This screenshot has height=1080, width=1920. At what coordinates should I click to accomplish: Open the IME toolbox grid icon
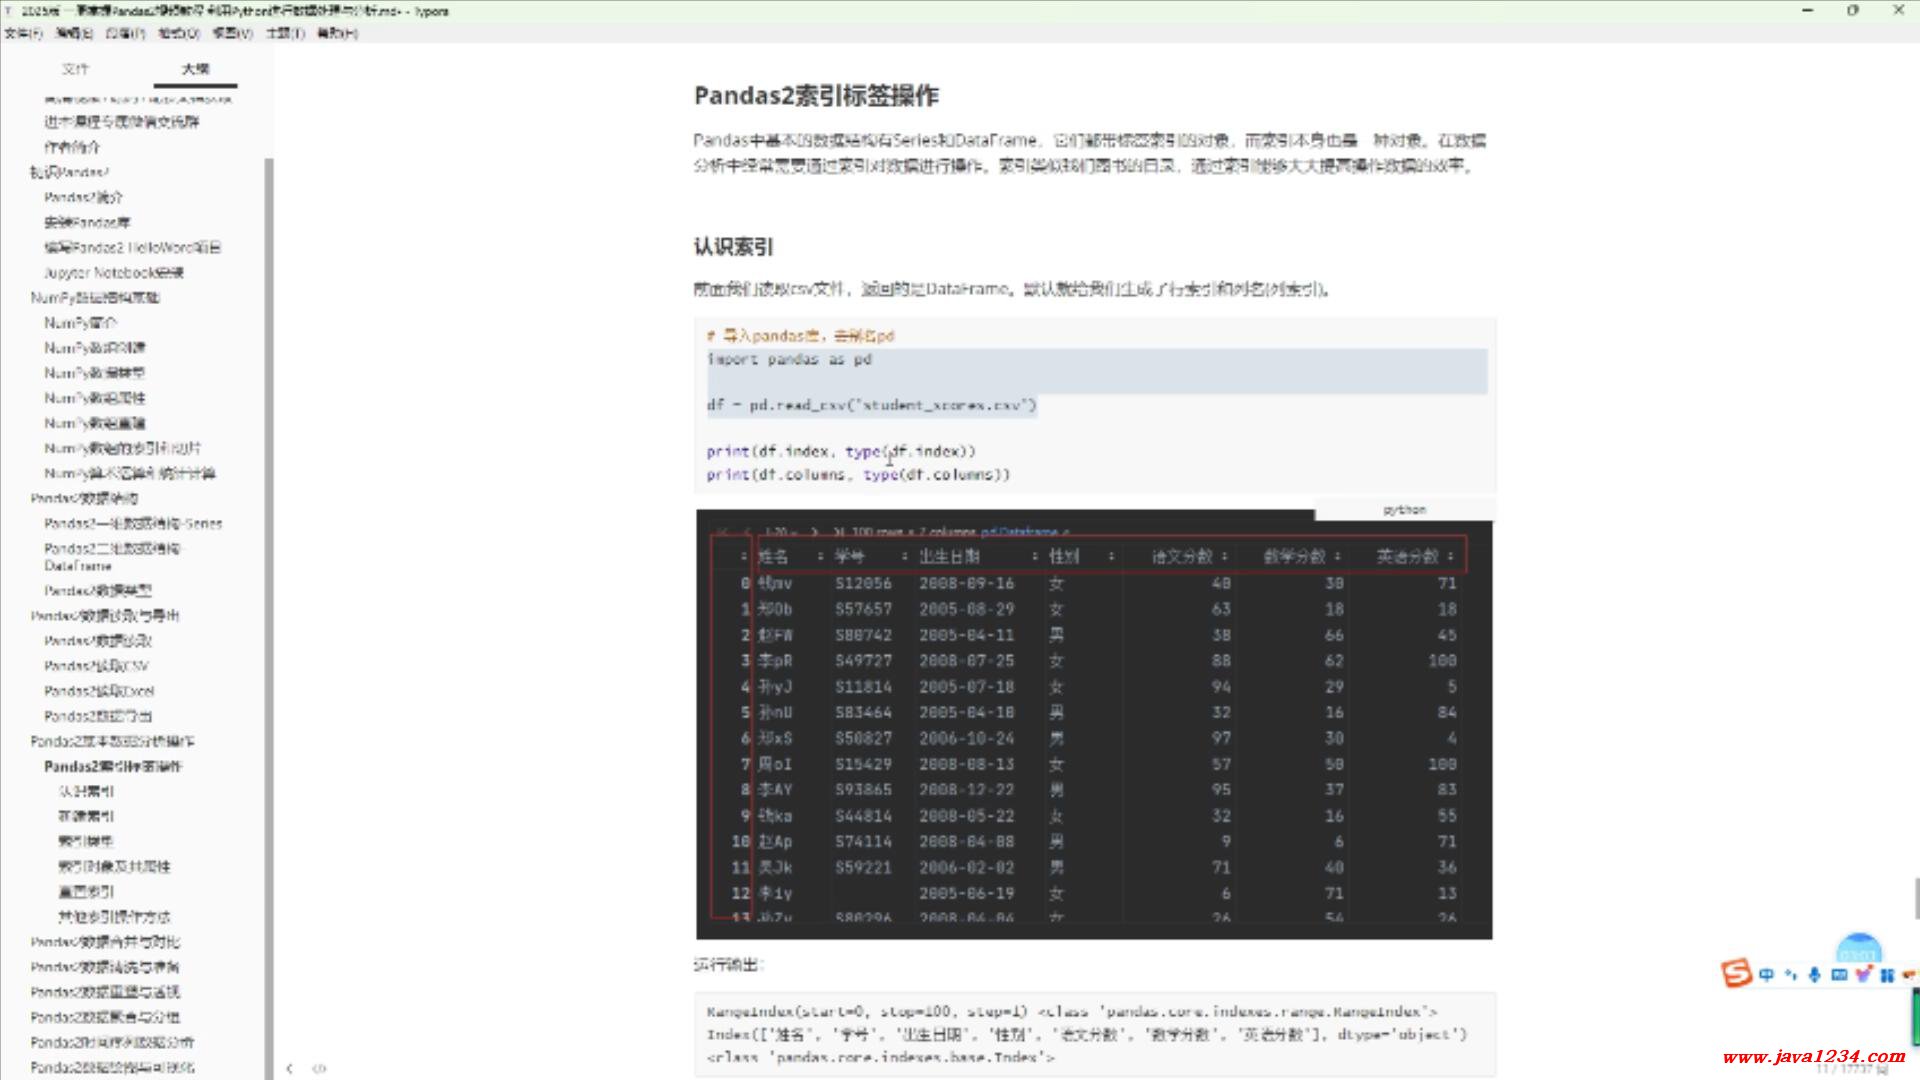click(1886, 974)
